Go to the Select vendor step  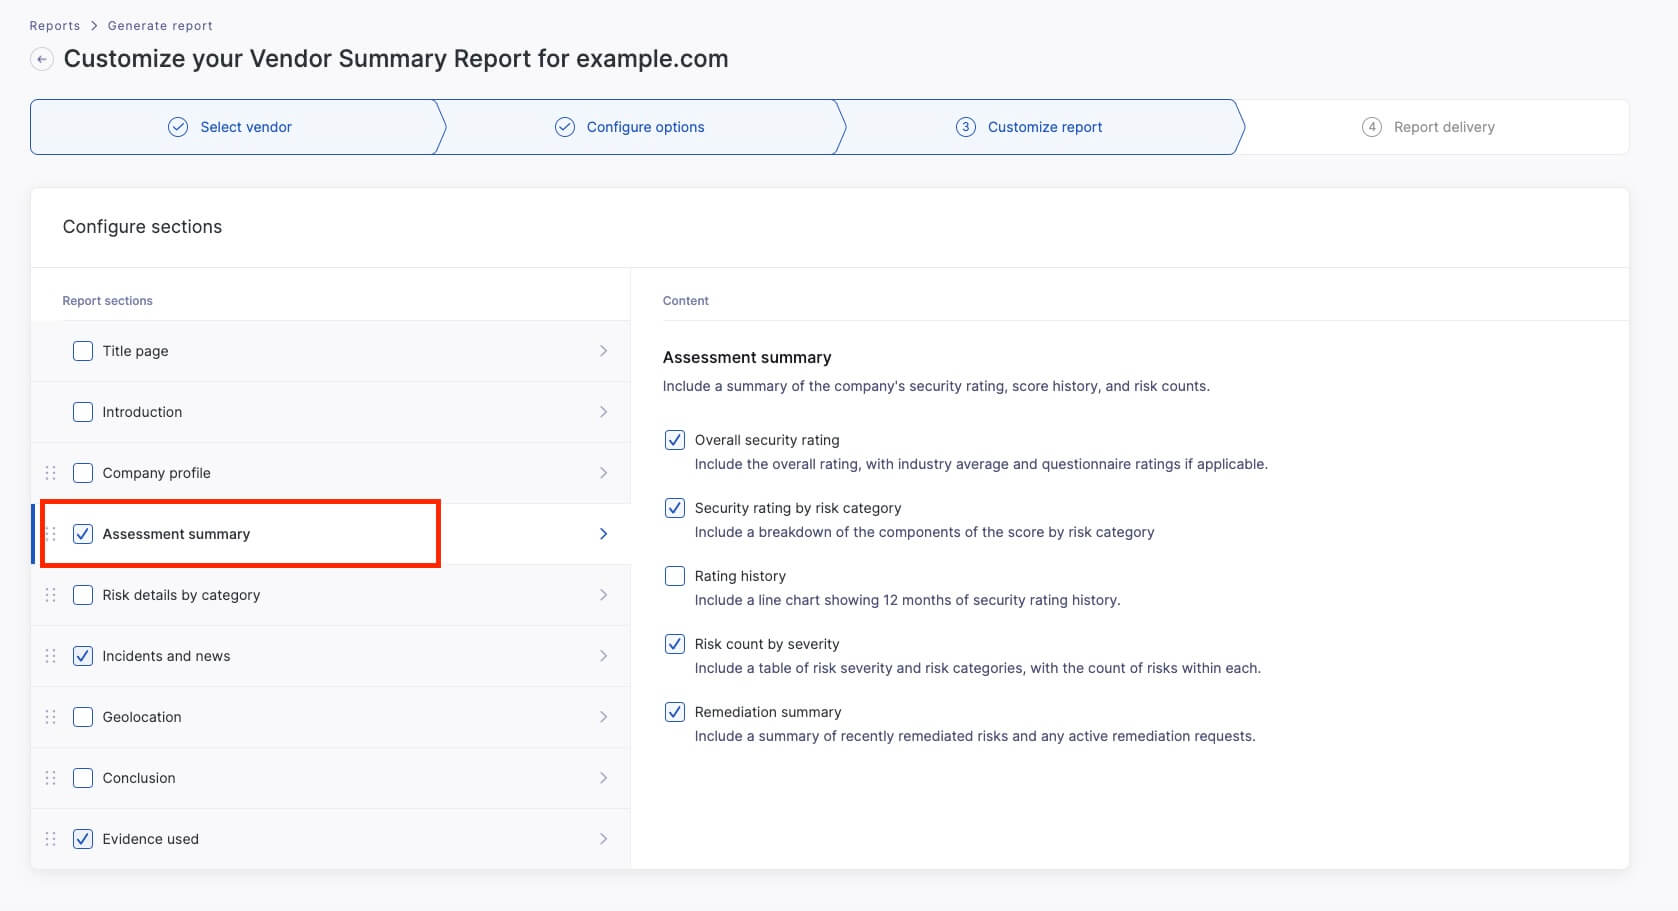coord(237,127)
